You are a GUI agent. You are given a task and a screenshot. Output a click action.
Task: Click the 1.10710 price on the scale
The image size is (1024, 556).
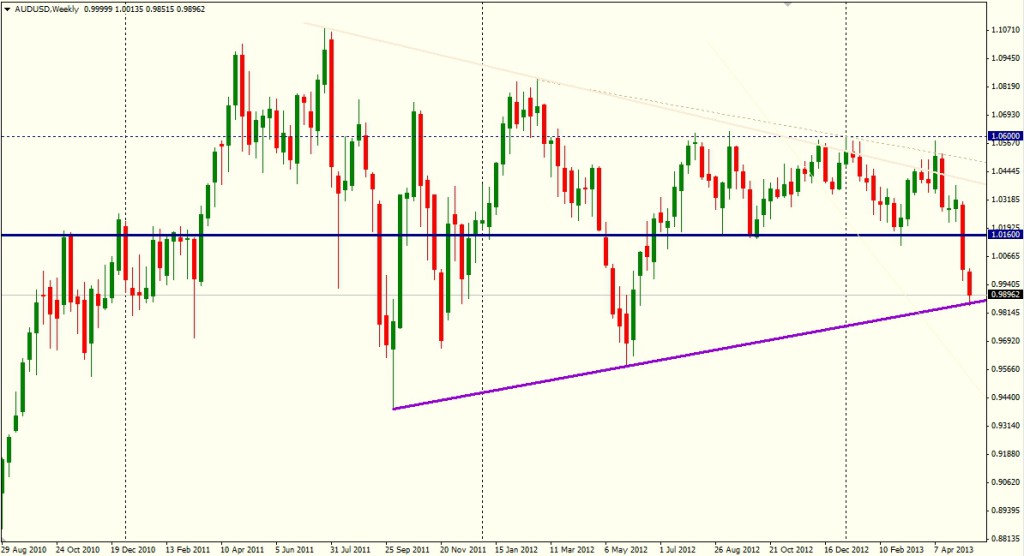(x=1004, y=30)
